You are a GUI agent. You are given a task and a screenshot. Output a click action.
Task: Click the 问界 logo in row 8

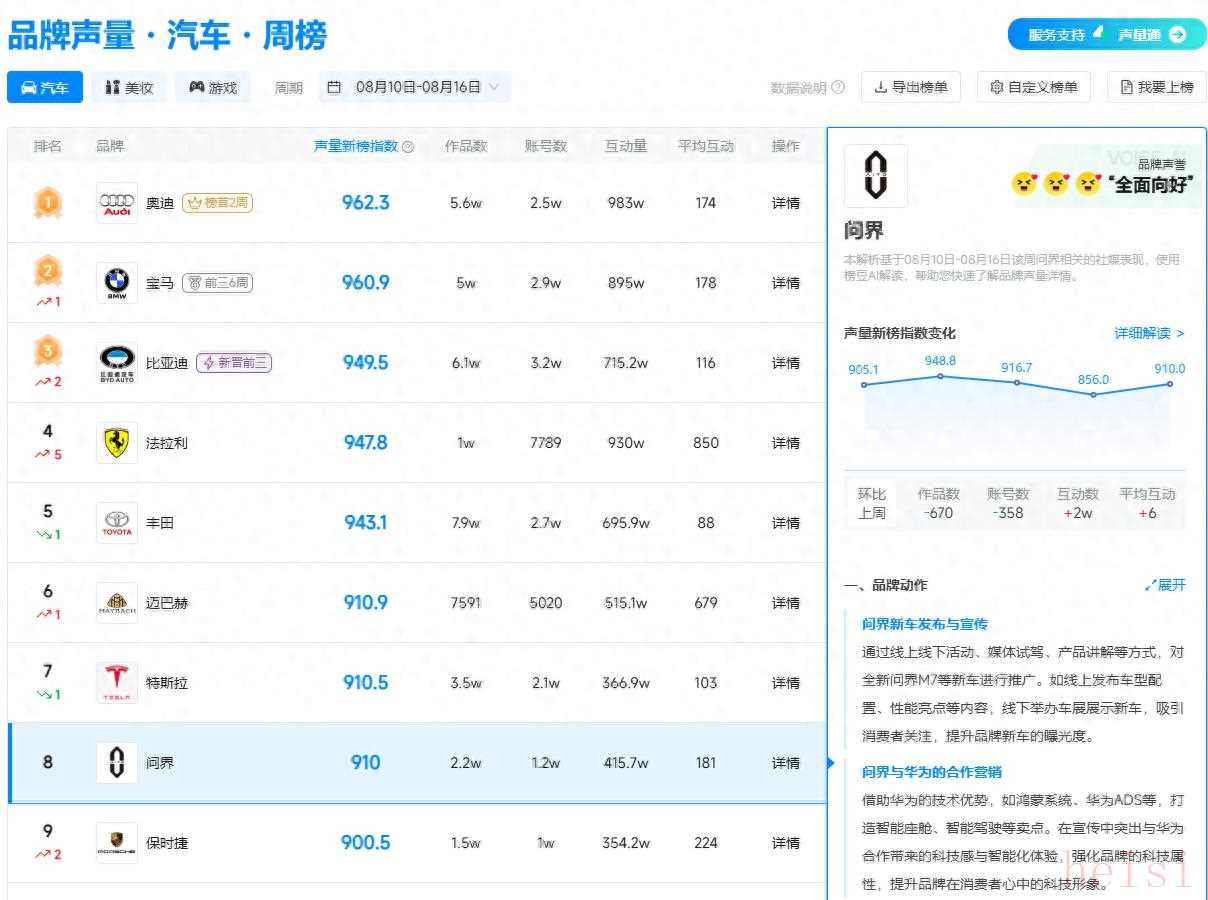pyautogui.click(x=117, y=763)
